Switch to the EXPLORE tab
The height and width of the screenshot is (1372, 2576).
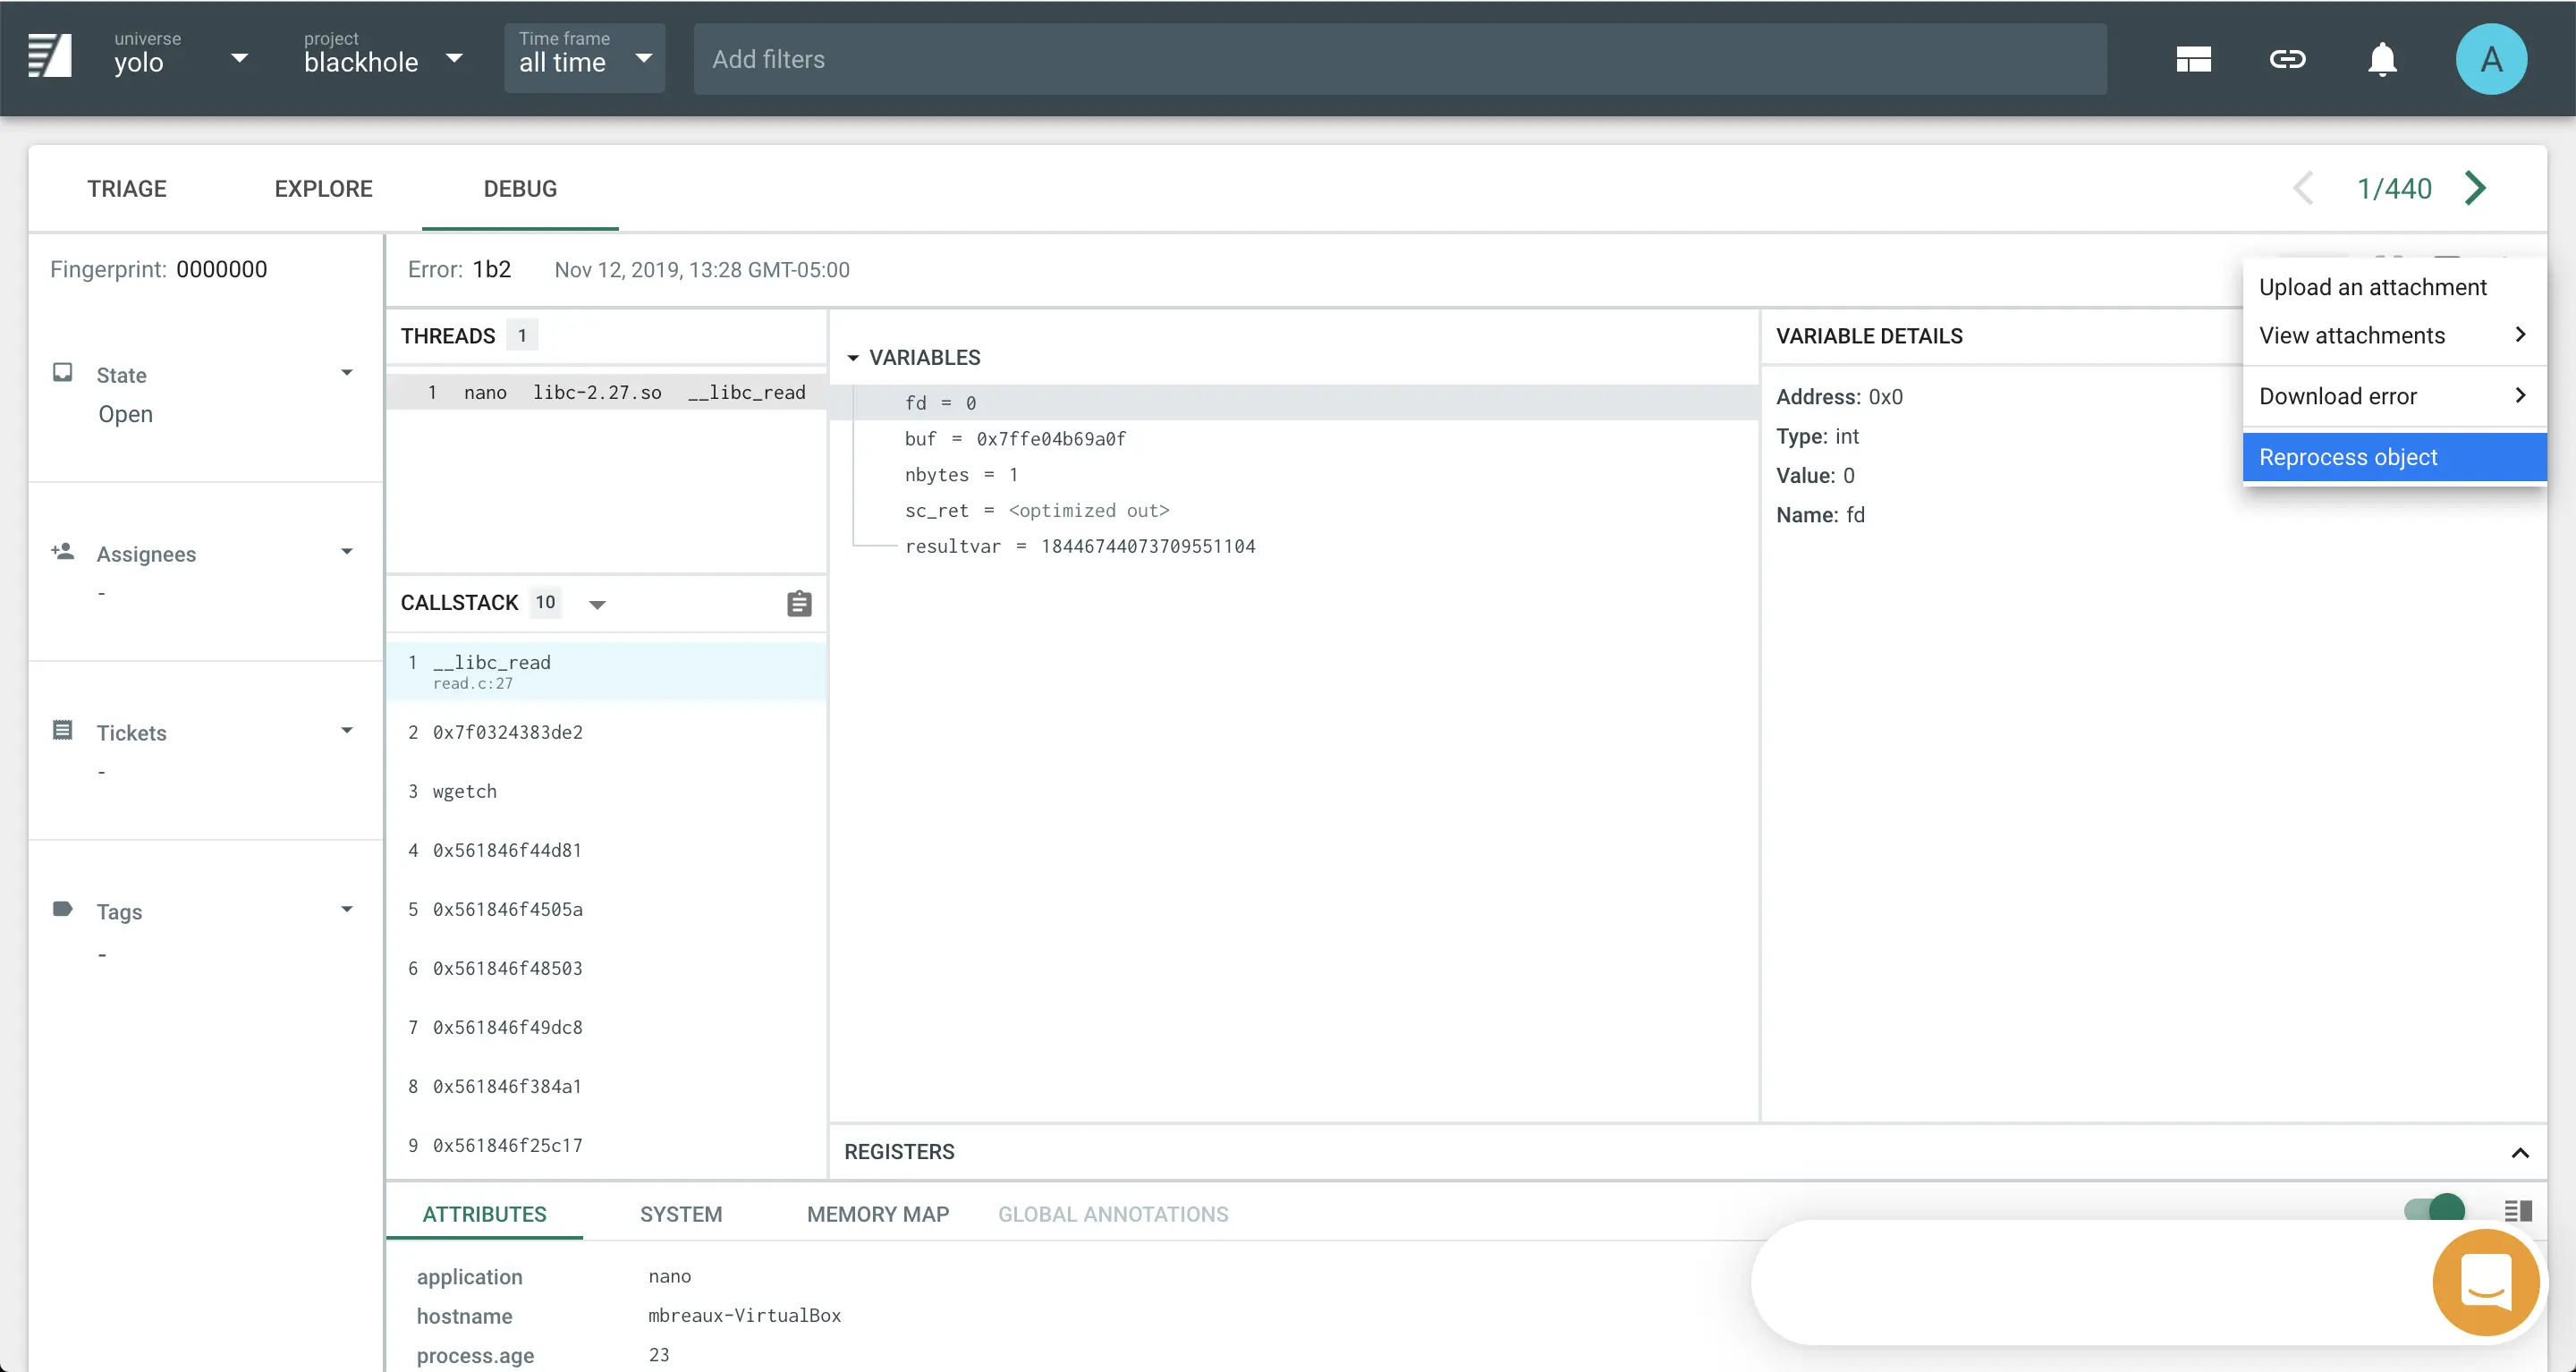pyautogui.click(x=323, y=189)
